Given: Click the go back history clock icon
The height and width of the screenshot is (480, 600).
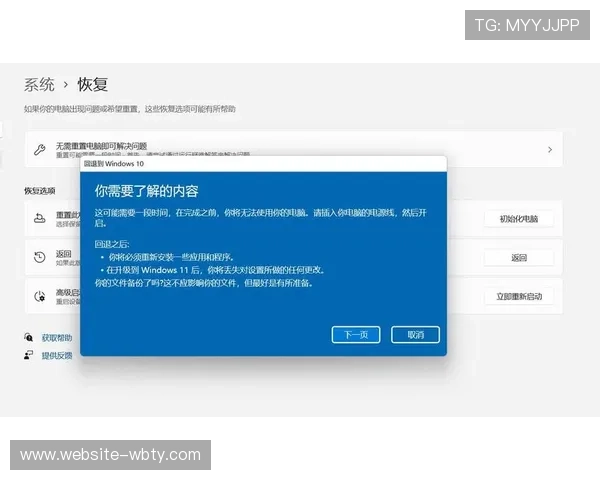Looking at the screenshot, I should (x=39, y=257).
